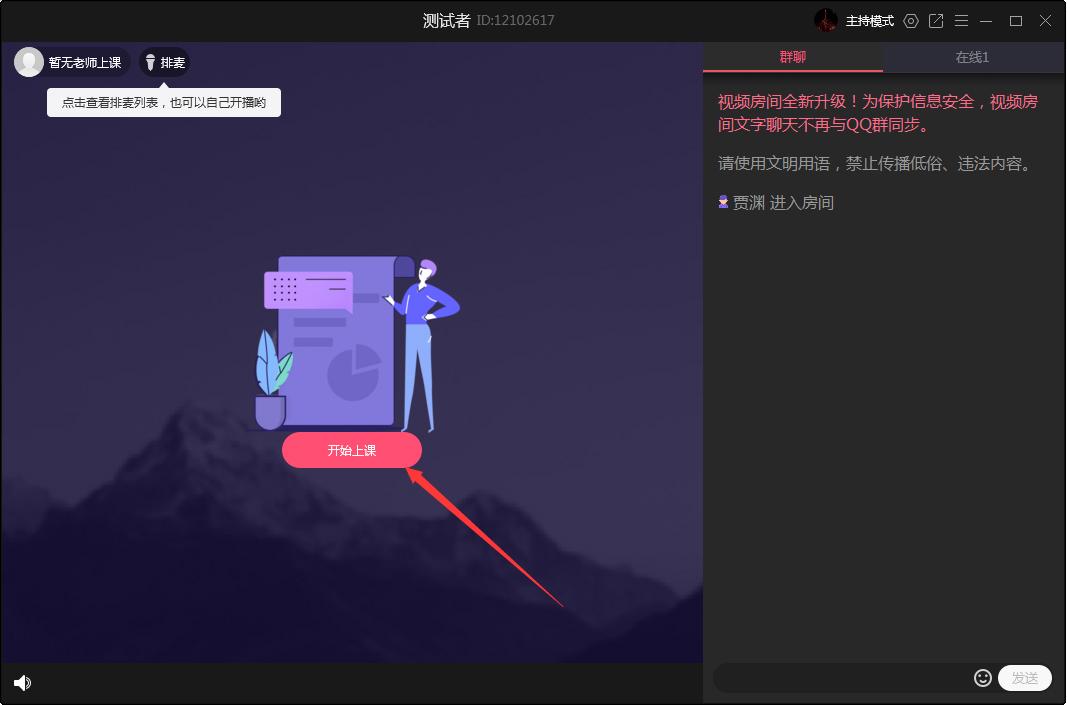Click the pop-out window icon

936,21
